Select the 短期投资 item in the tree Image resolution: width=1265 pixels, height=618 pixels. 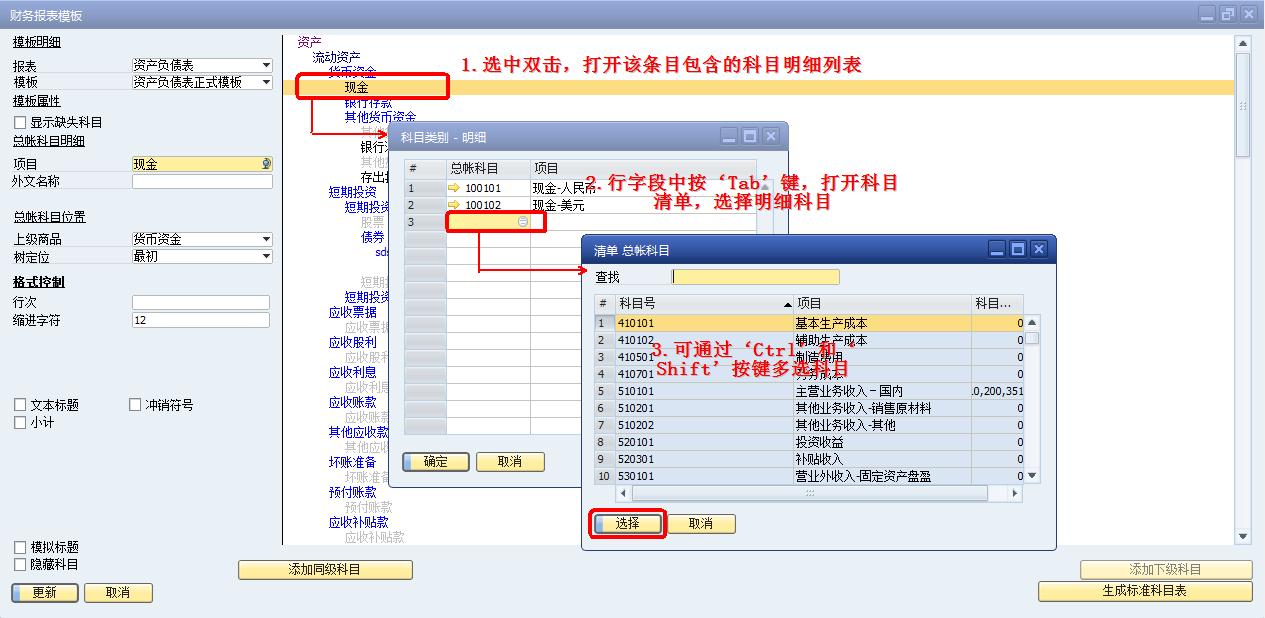coord(352,192)
